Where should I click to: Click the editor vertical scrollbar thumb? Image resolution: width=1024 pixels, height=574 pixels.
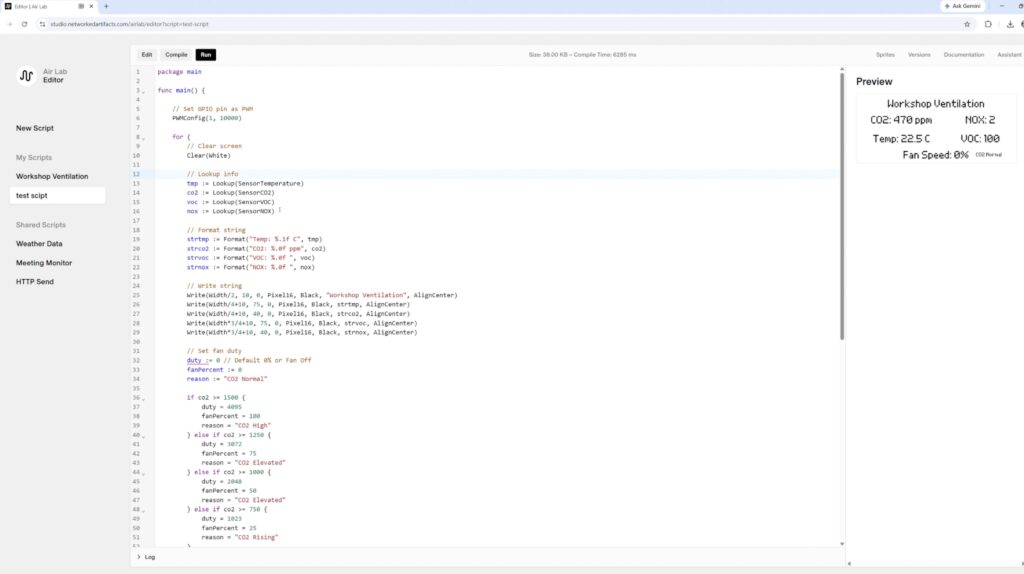coord(842,206)
